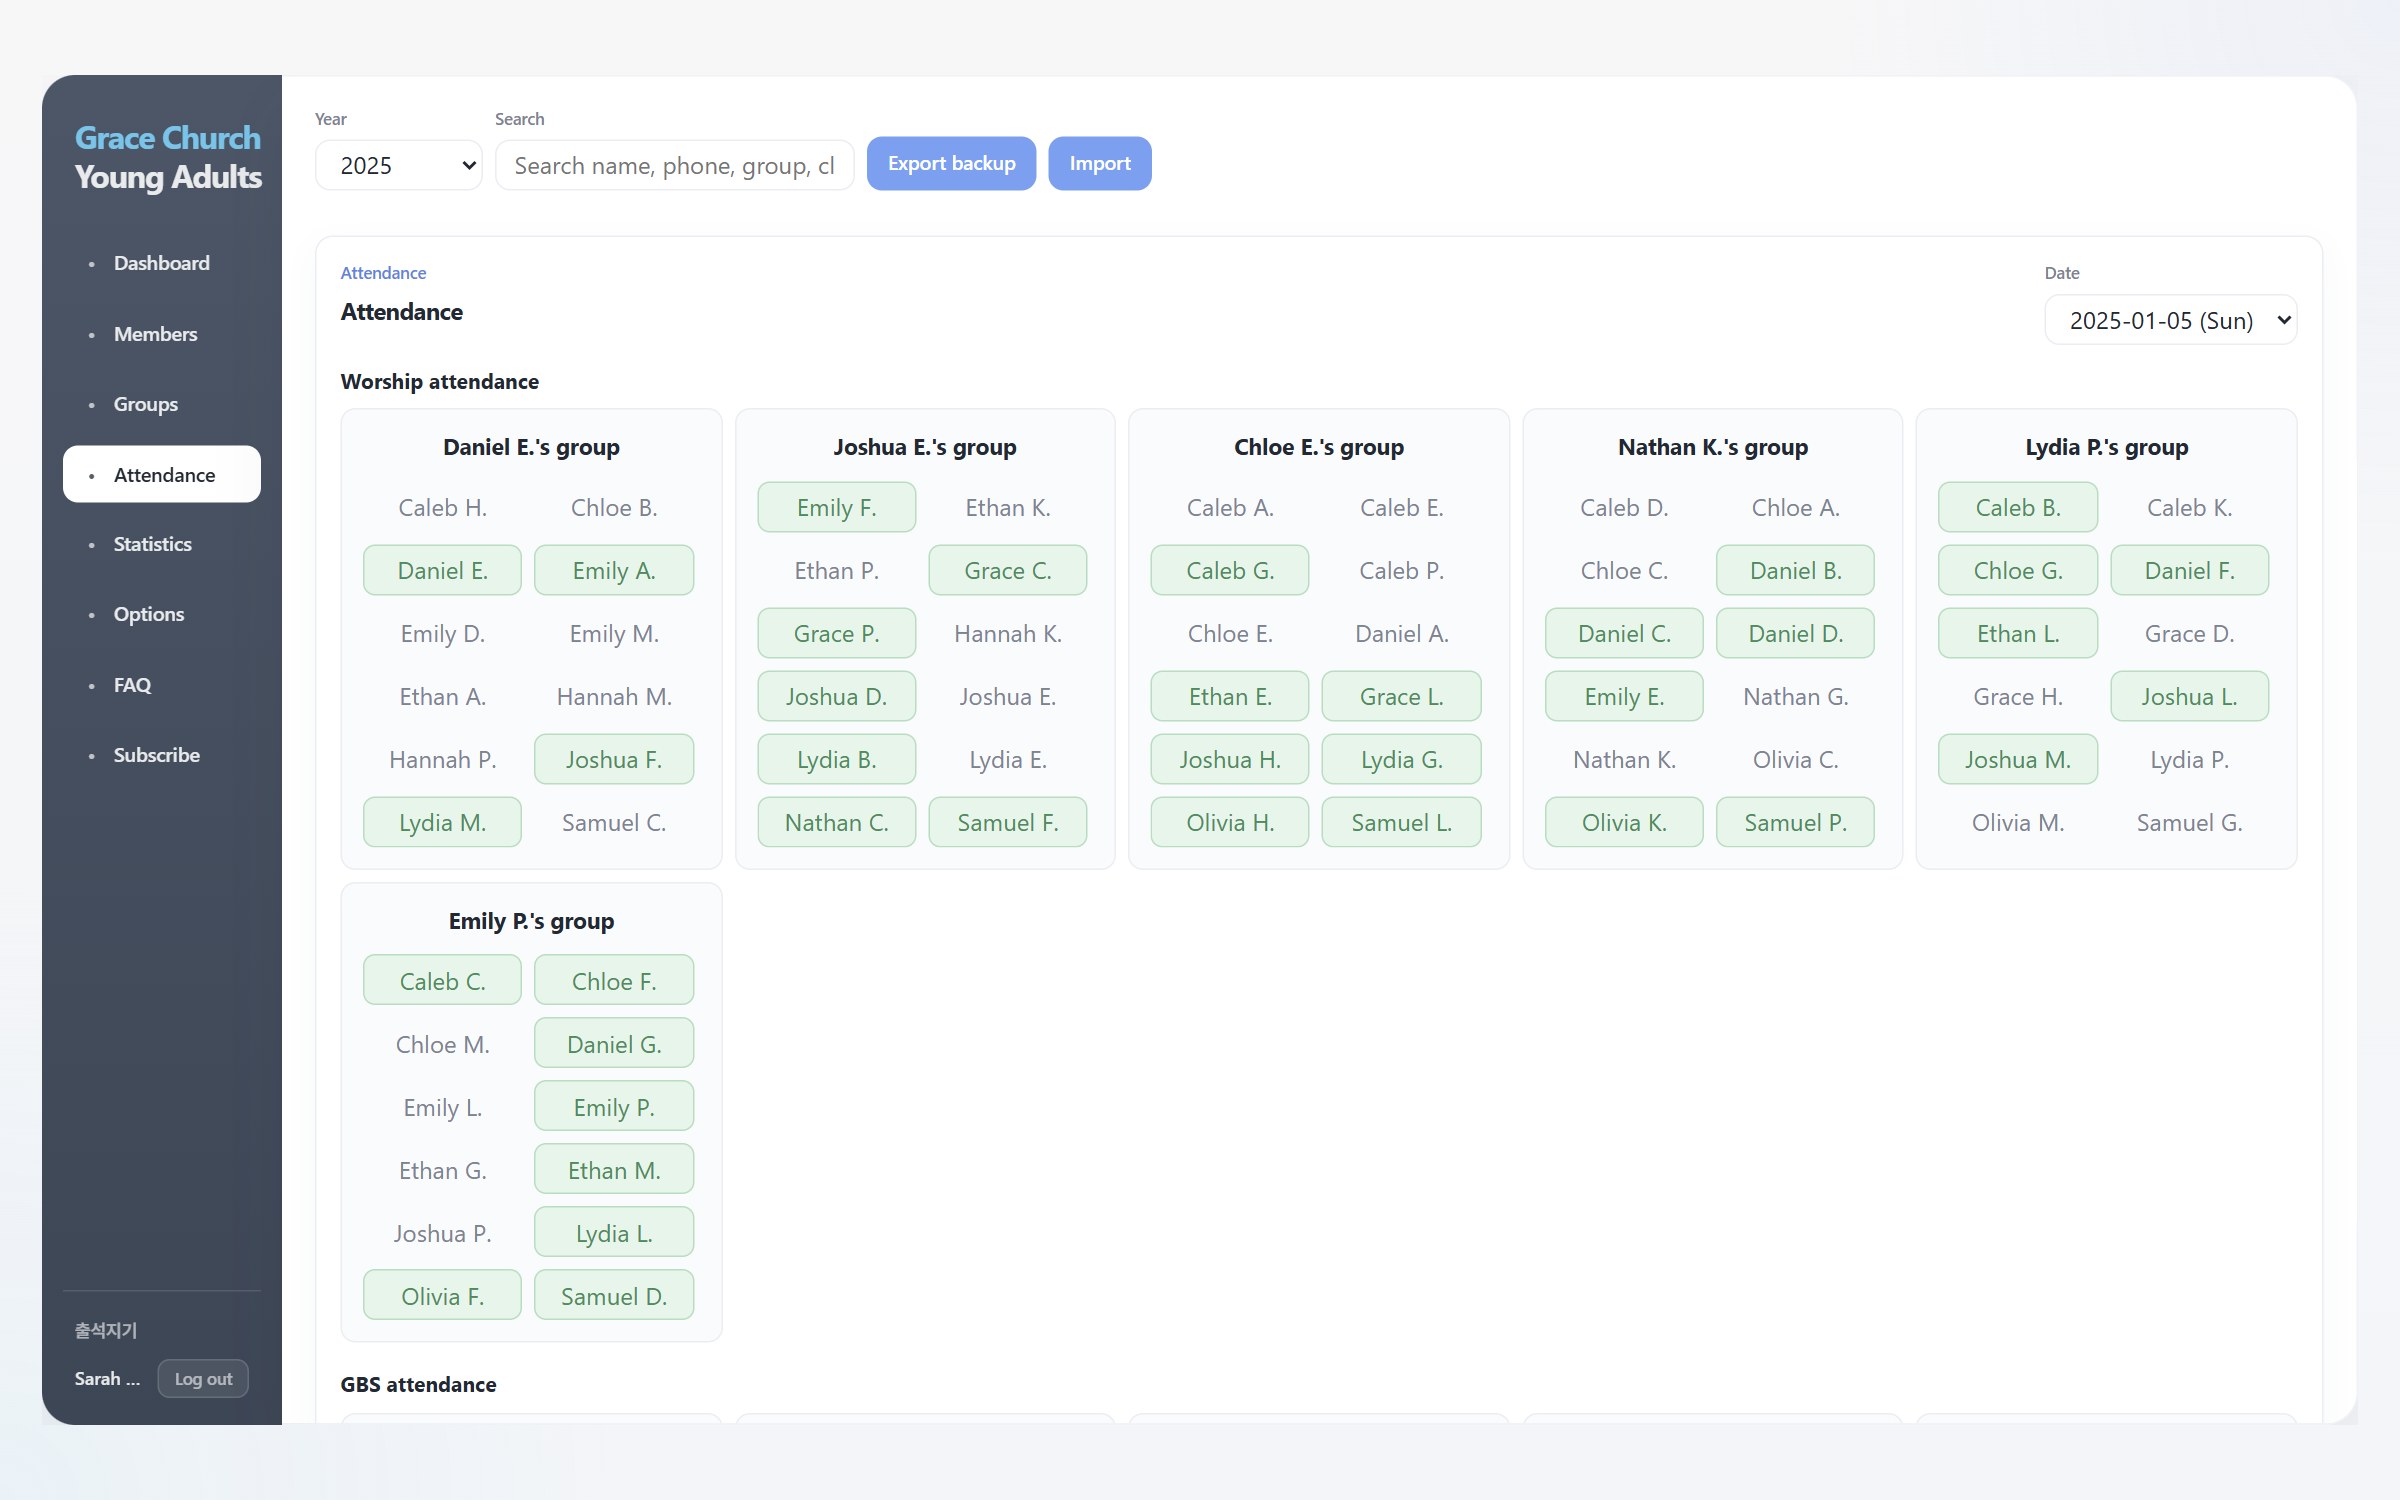This screenshot has height=1500, width=2400.
Task: Click the Grace Church Young Adults logo title
Action: pyautogui.click(x=168, y=157)
